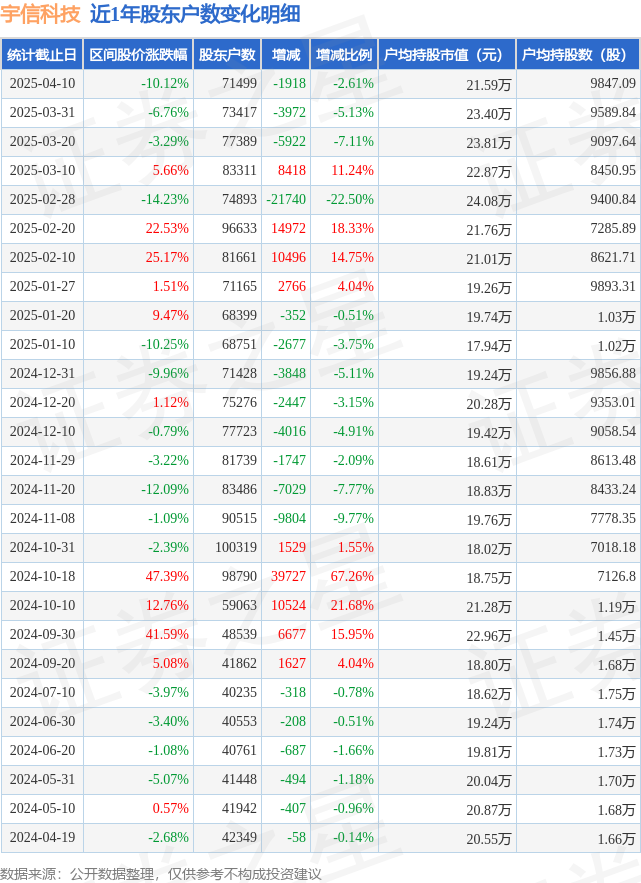
Task: Select the 47.39% price change cell
Action: click(x=167, y=576)
